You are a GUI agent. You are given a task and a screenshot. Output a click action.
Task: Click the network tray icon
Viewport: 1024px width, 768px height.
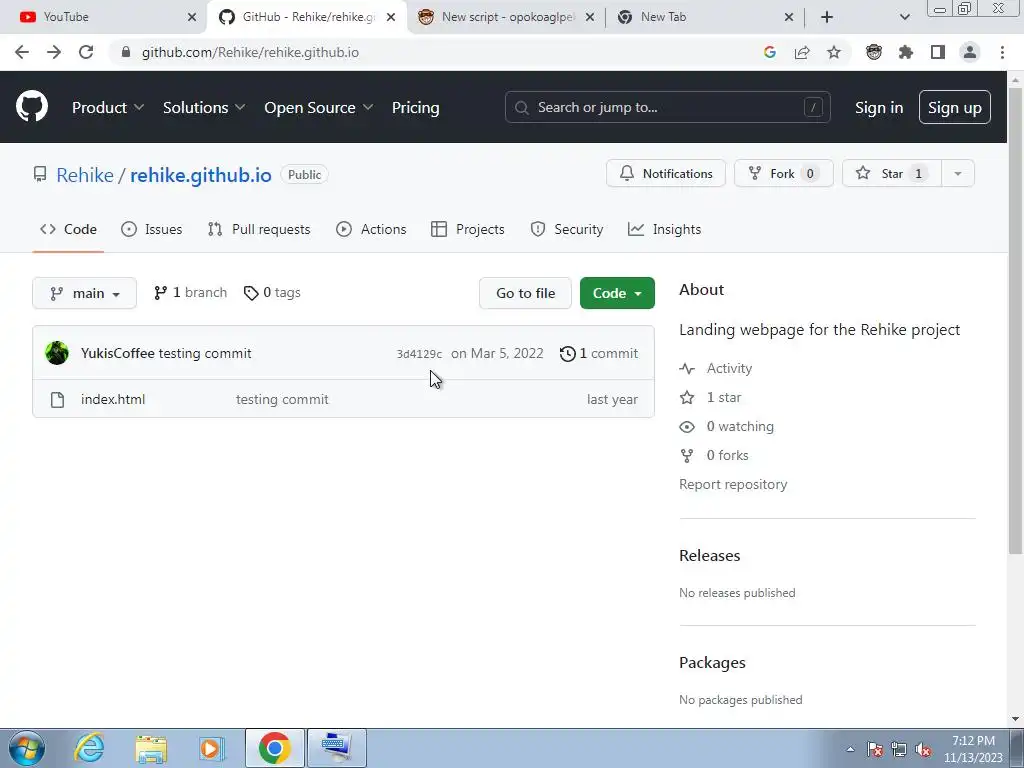tap(899, 749)
